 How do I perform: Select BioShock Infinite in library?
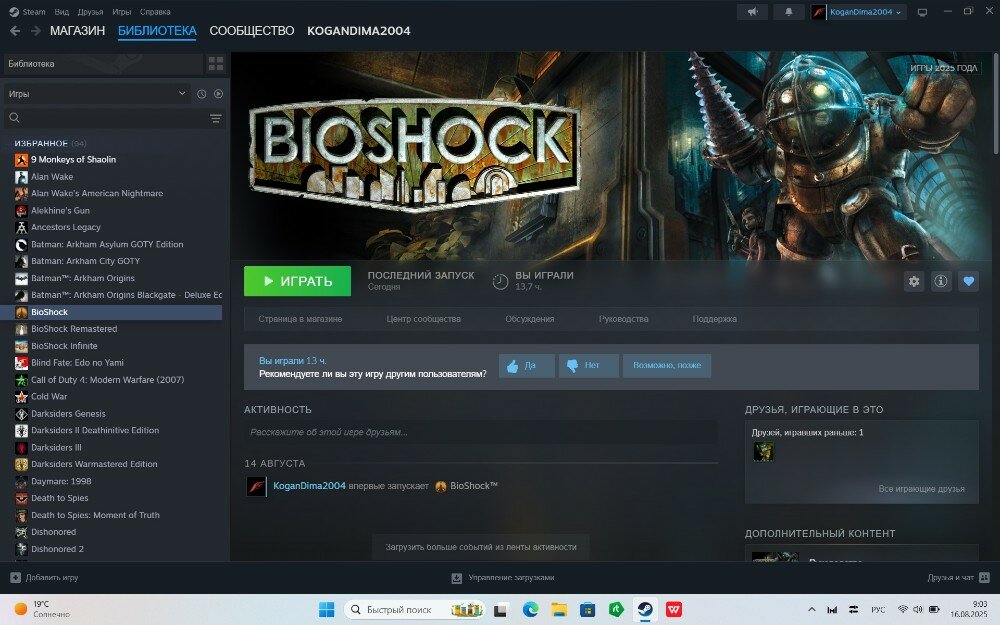tap(64, 346)
